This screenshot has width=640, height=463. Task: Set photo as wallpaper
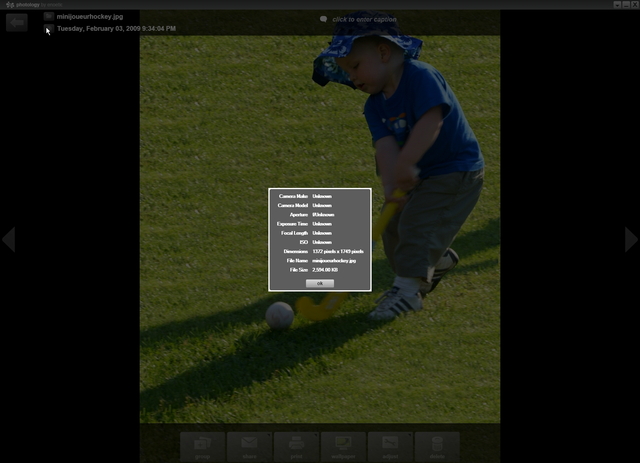(344, 446)
